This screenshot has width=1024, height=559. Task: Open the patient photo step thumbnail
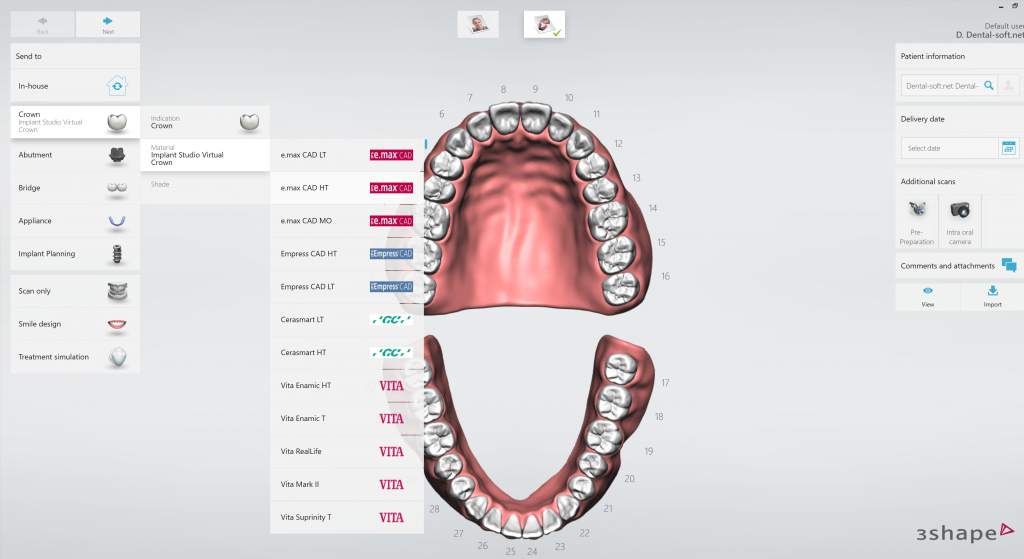(478, 25)
